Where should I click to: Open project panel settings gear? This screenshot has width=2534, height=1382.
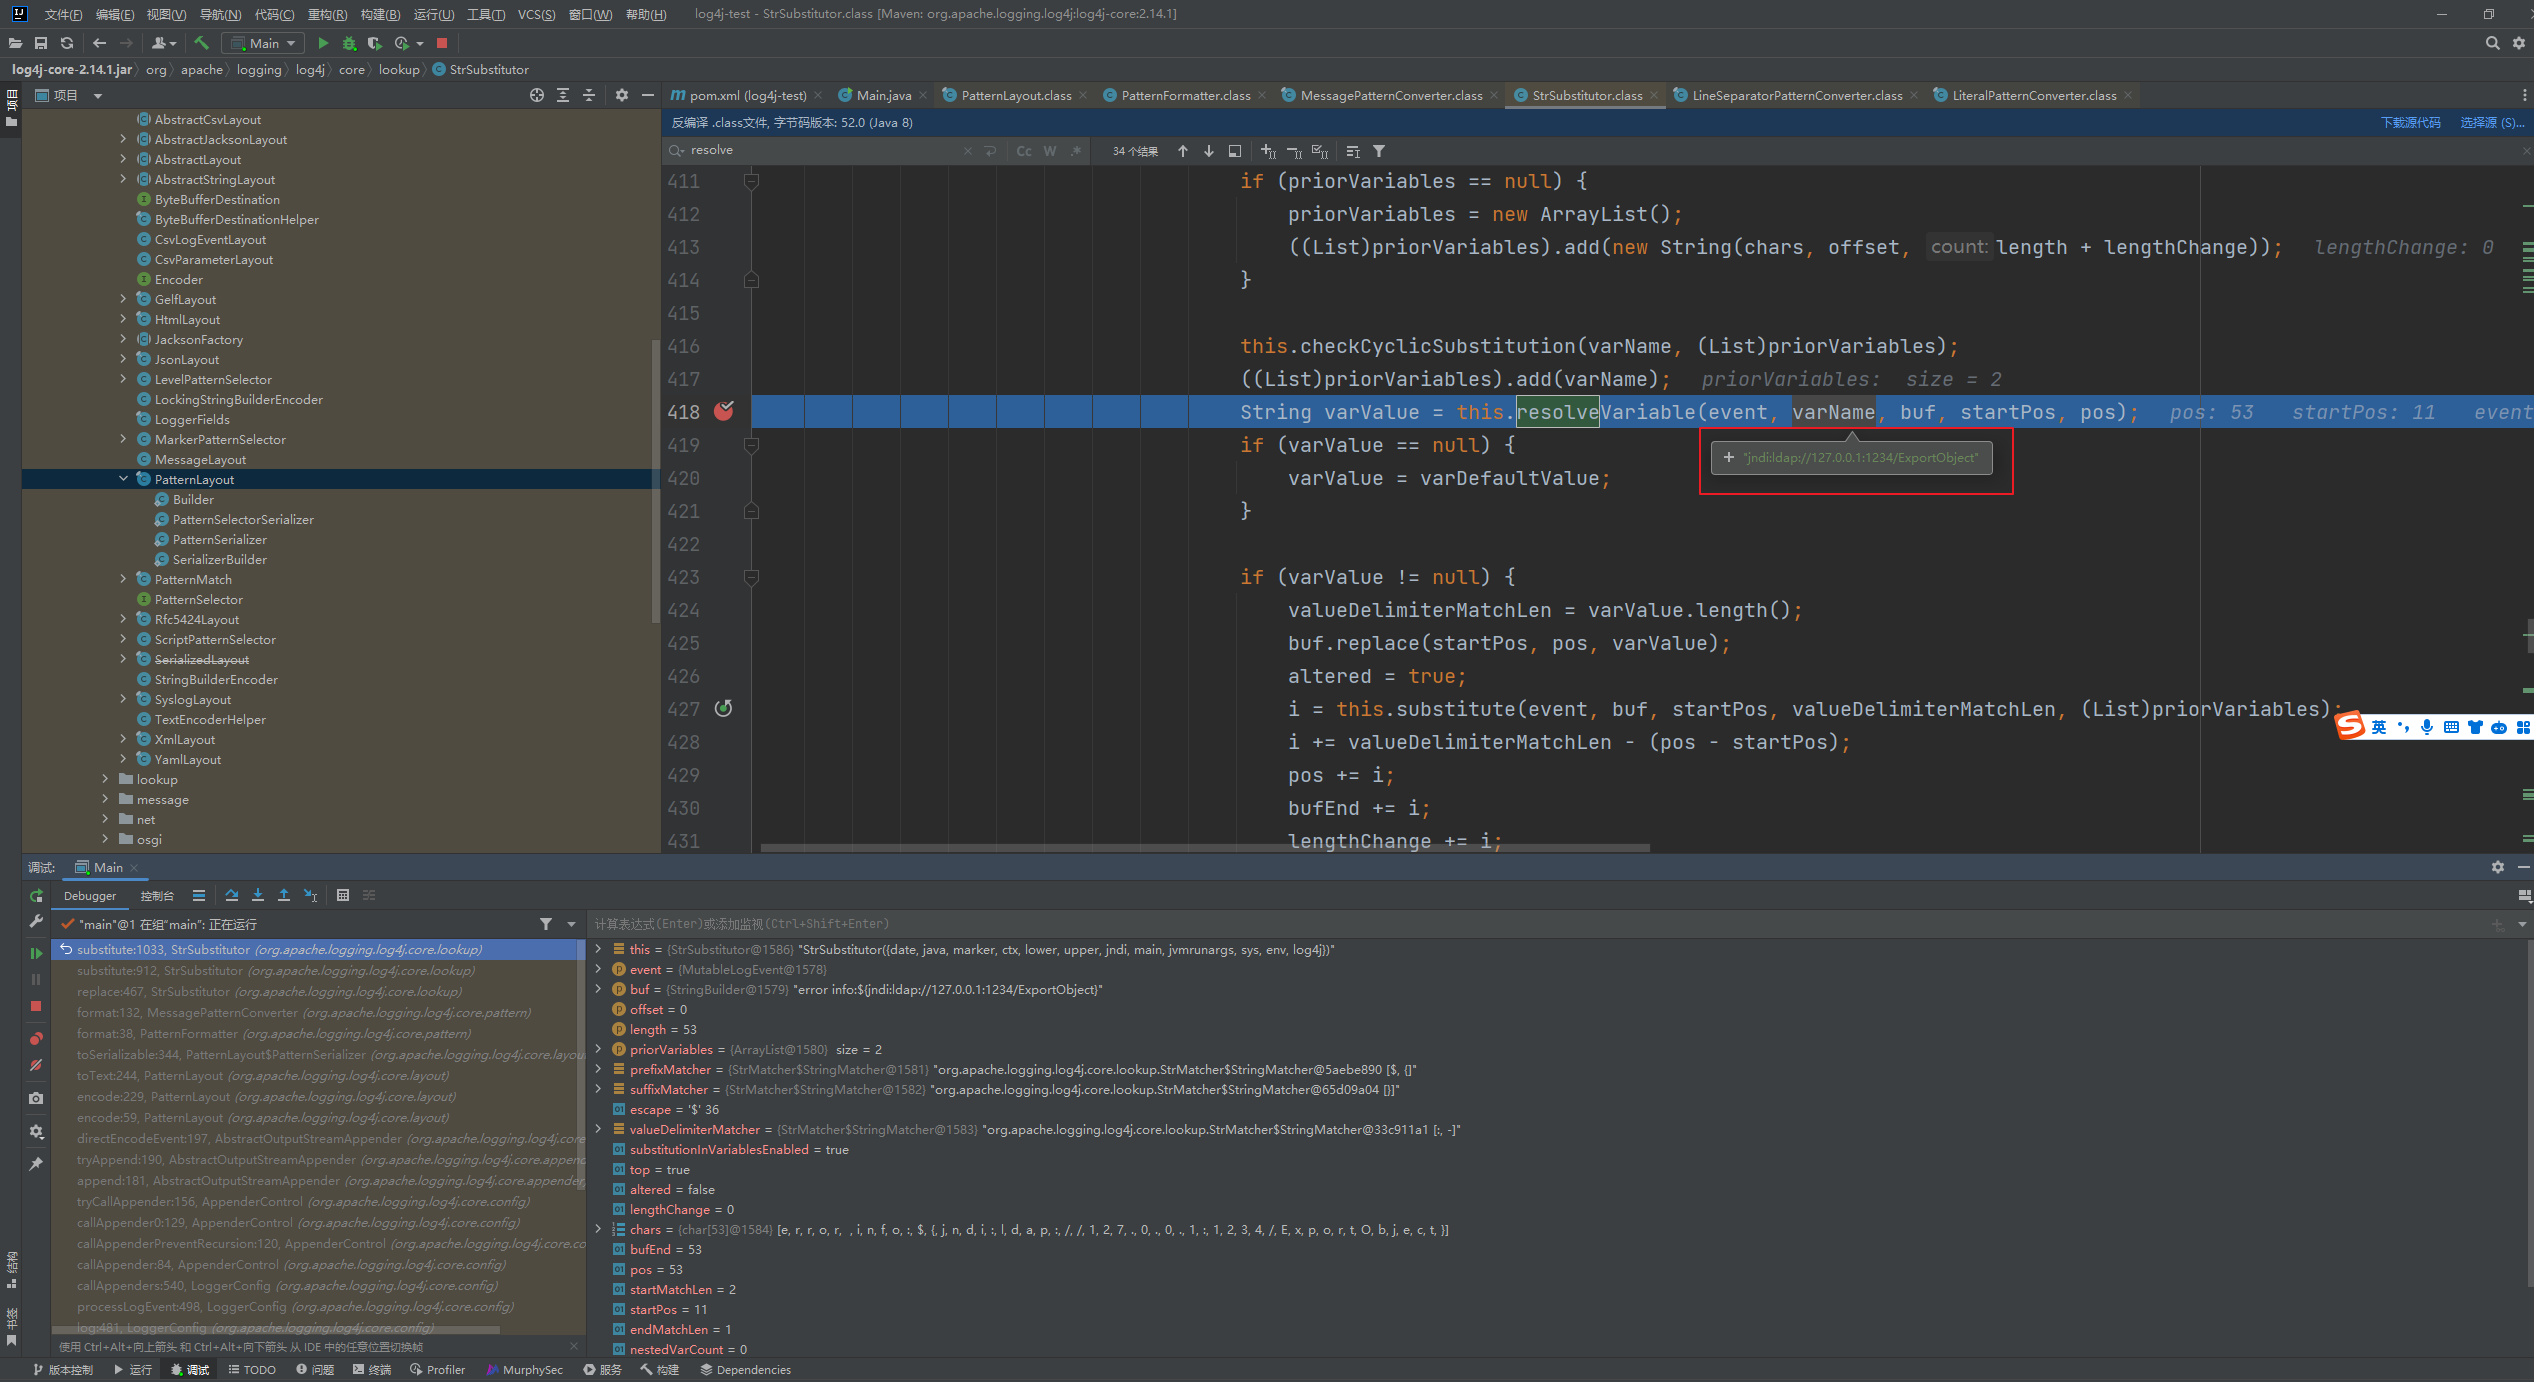coord(622,95)
